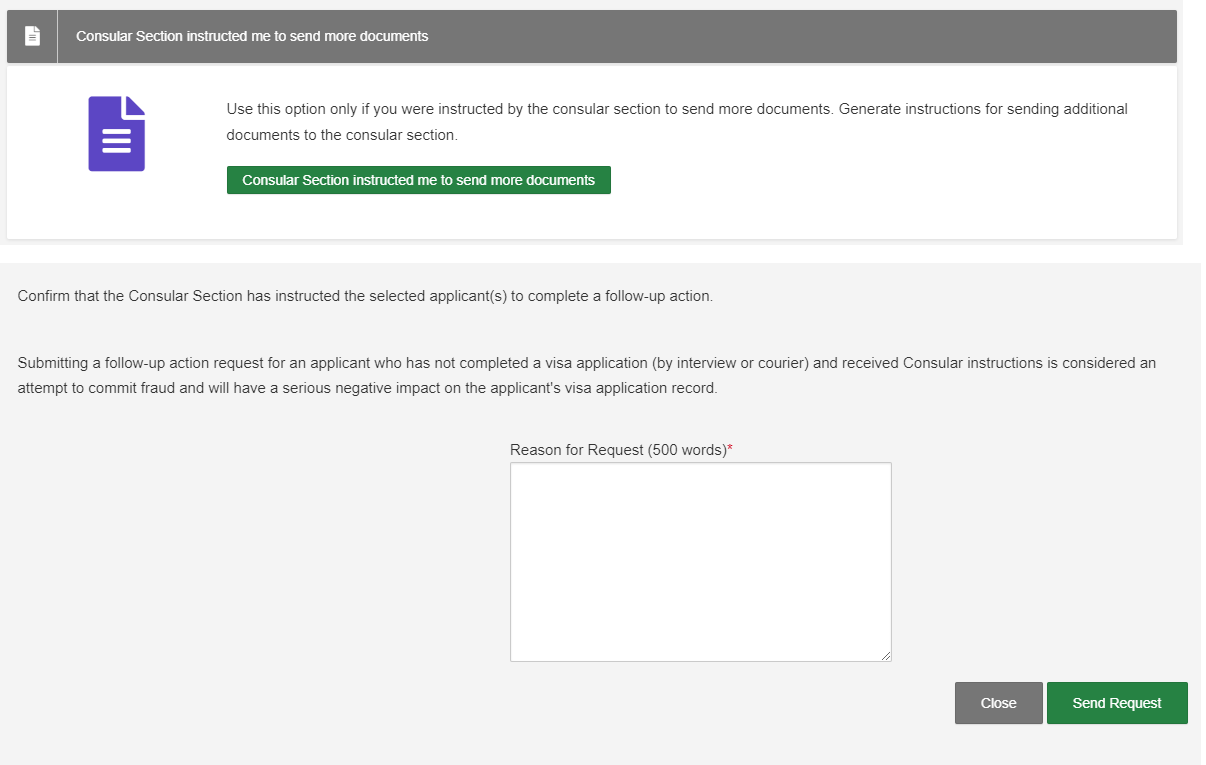The image size is (1206, 765).
Task: Click inside the Reason for Request text area
Action: pyautogui.click(x=701, y=561)
